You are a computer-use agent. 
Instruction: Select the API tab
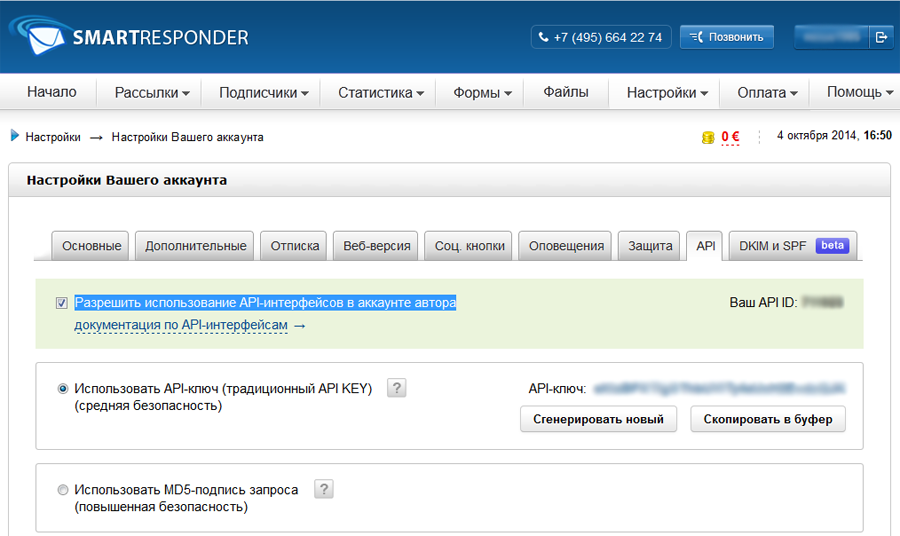point(705,246)
